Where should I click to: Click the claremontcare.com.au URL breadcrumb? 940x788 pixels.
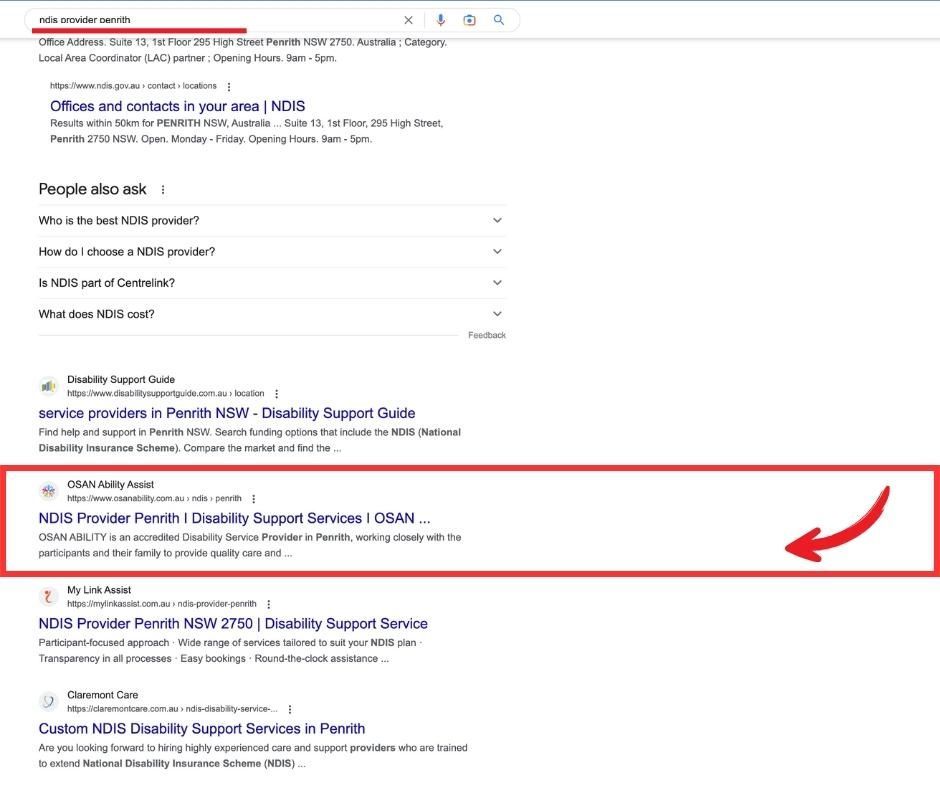(172, 709)
